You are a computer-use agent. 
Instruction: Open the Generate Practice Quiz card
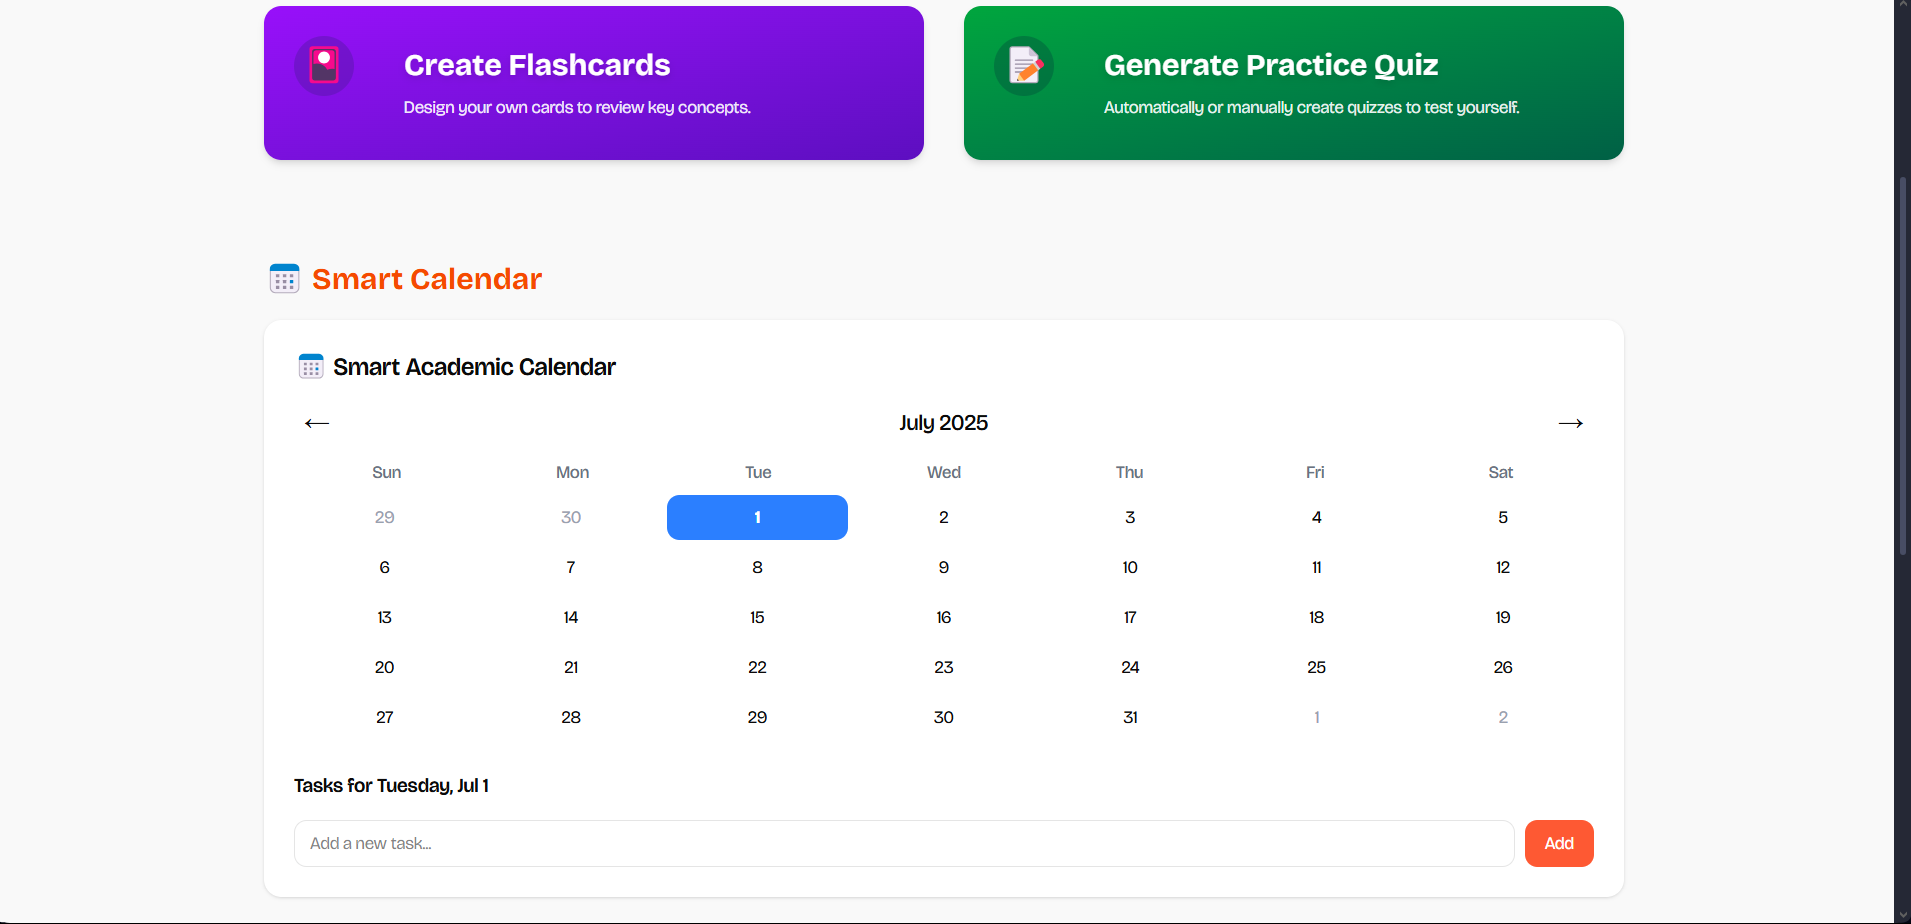pyautogui.click(x=1293, y=83)
